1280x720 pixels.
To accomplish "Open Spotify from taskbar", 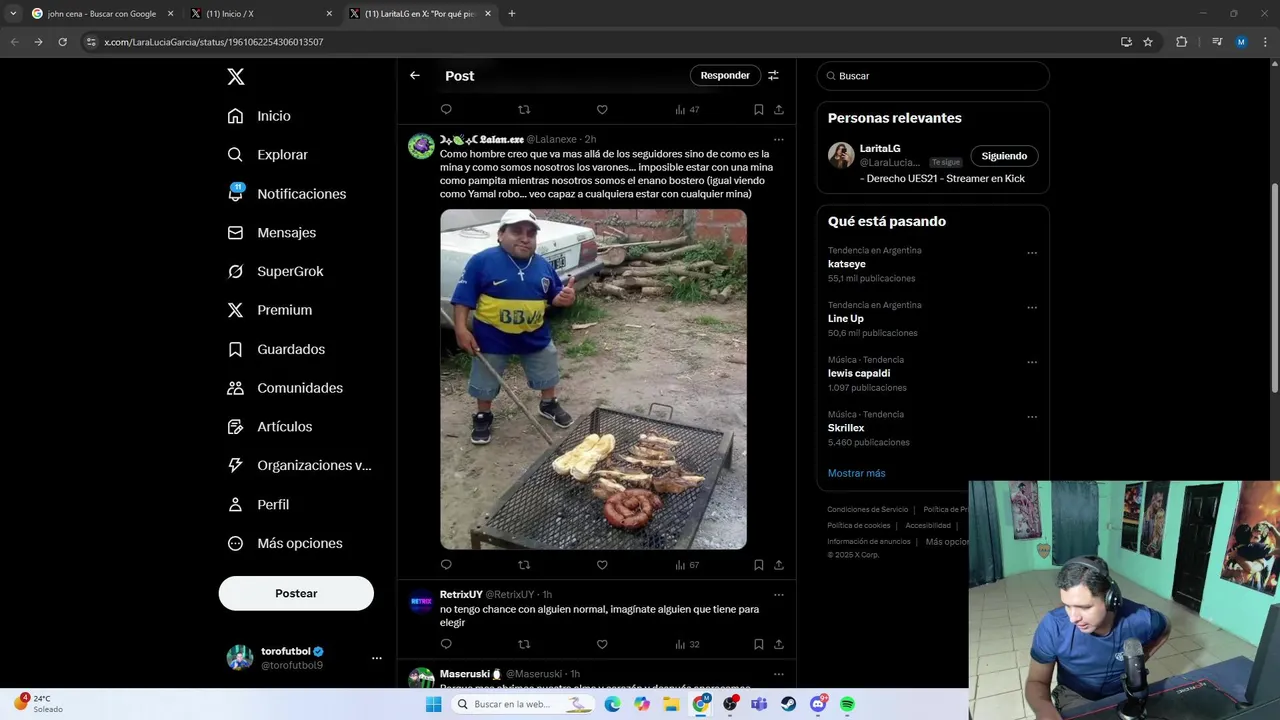I will pyautogui.click(x=847, y=704).
